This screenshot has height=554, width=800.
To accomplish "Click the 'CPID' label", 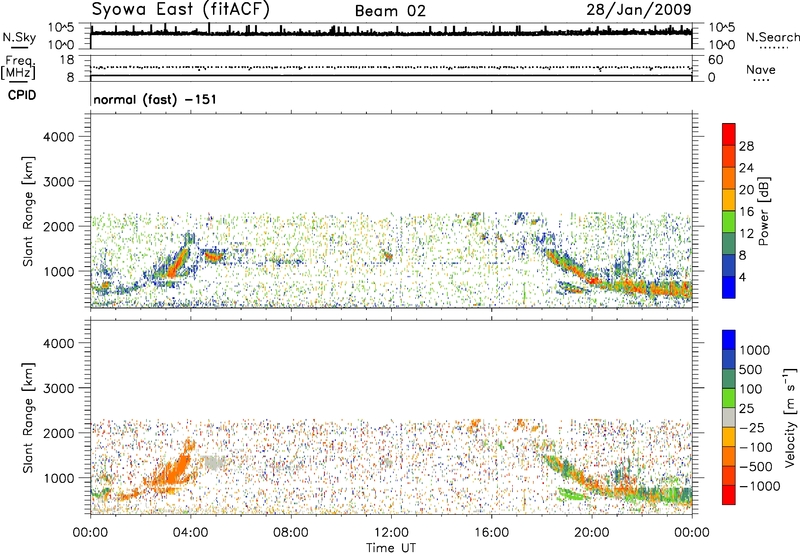I will click(22, 95).
